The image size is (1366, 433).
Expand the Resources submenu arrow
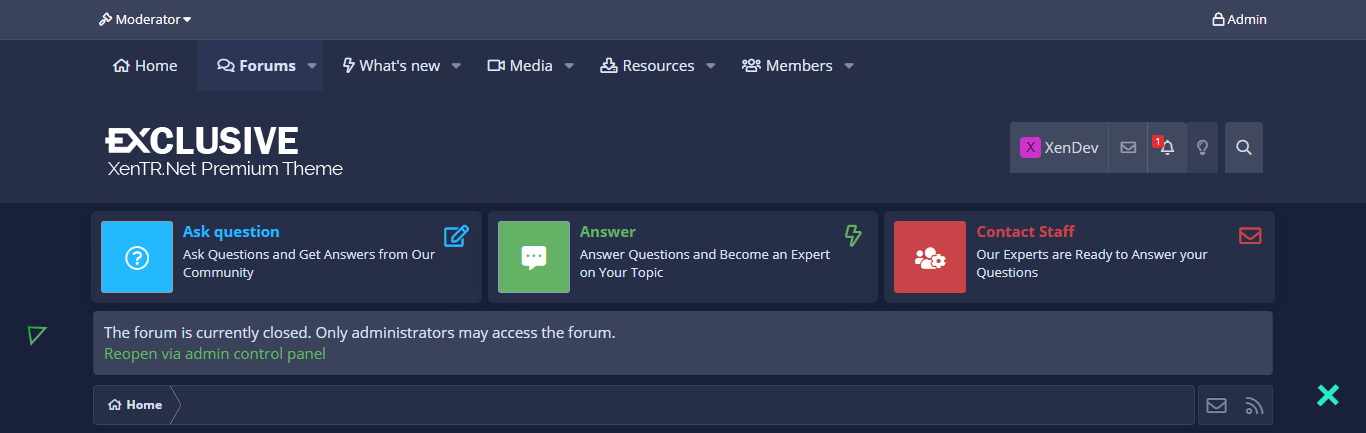click(711, 66)
